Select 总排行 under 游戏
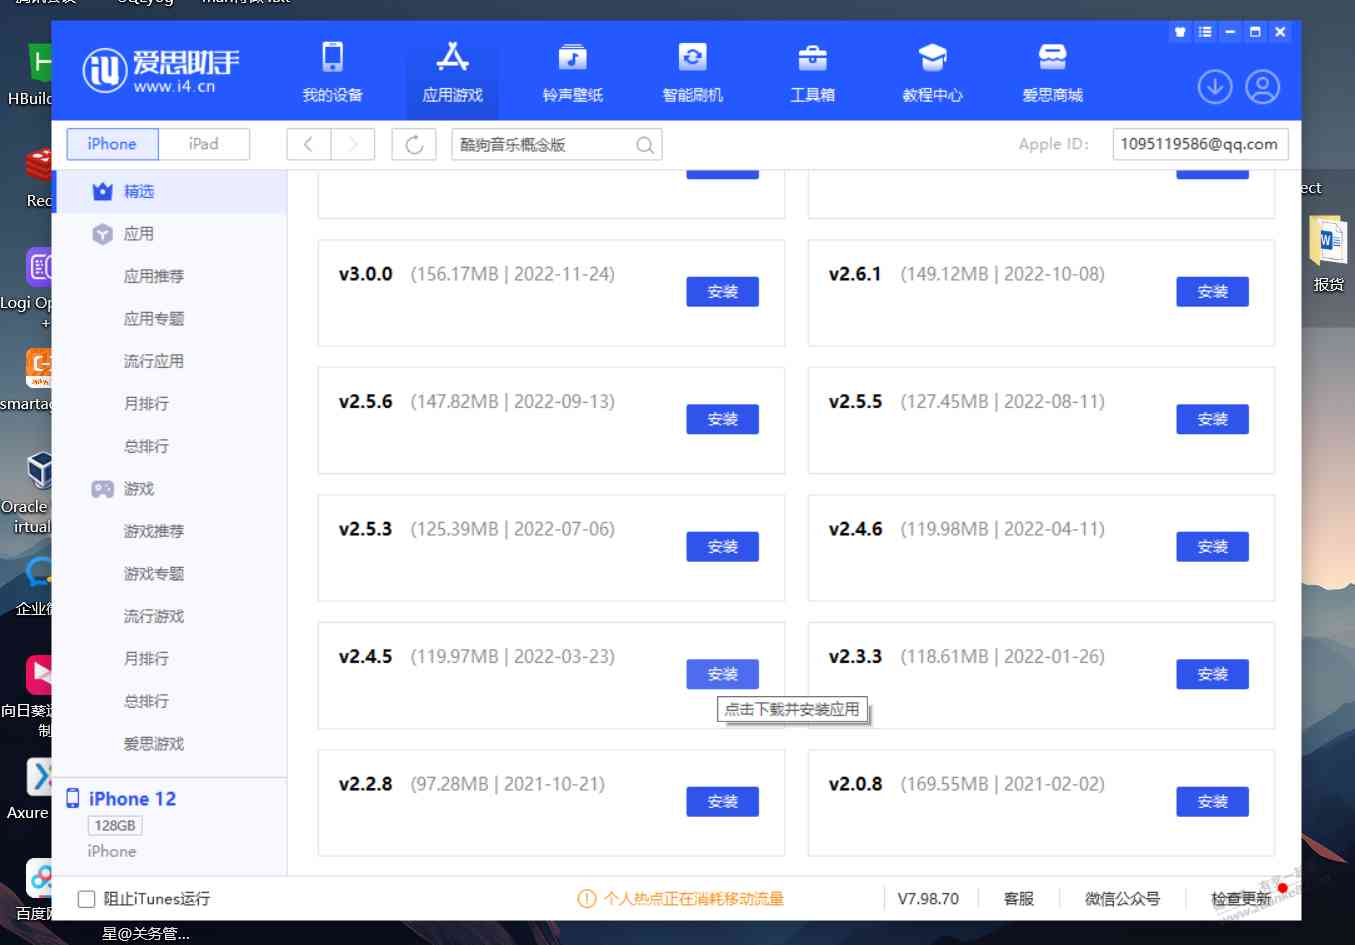Screen dimensions: 1355x945 (146, 701)
